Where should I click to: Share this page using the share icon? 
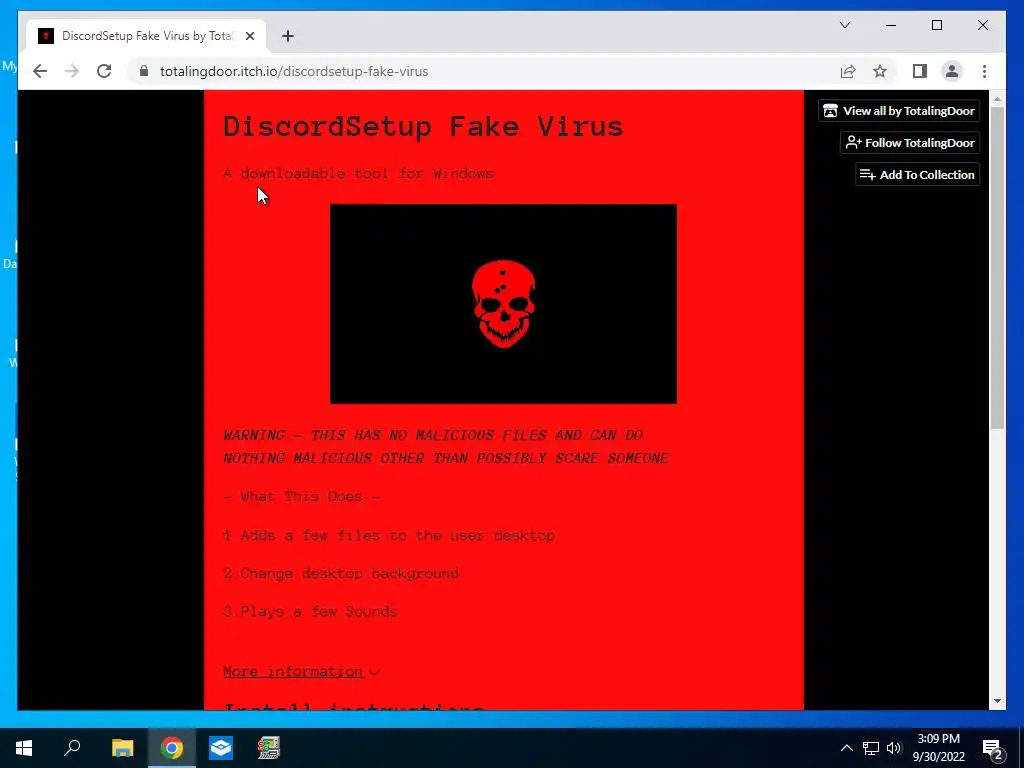(x=848, y=71)
